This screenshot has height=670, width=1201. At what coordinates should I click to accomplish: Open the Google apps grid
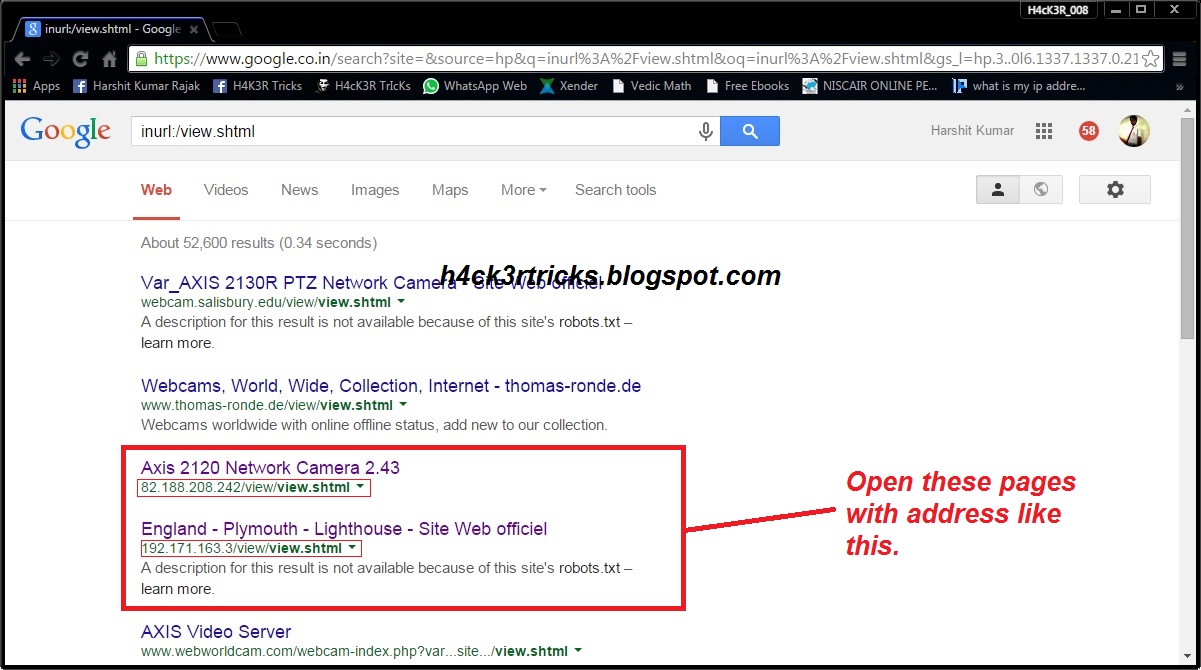pyautogui.click(x=1044, y=131)
